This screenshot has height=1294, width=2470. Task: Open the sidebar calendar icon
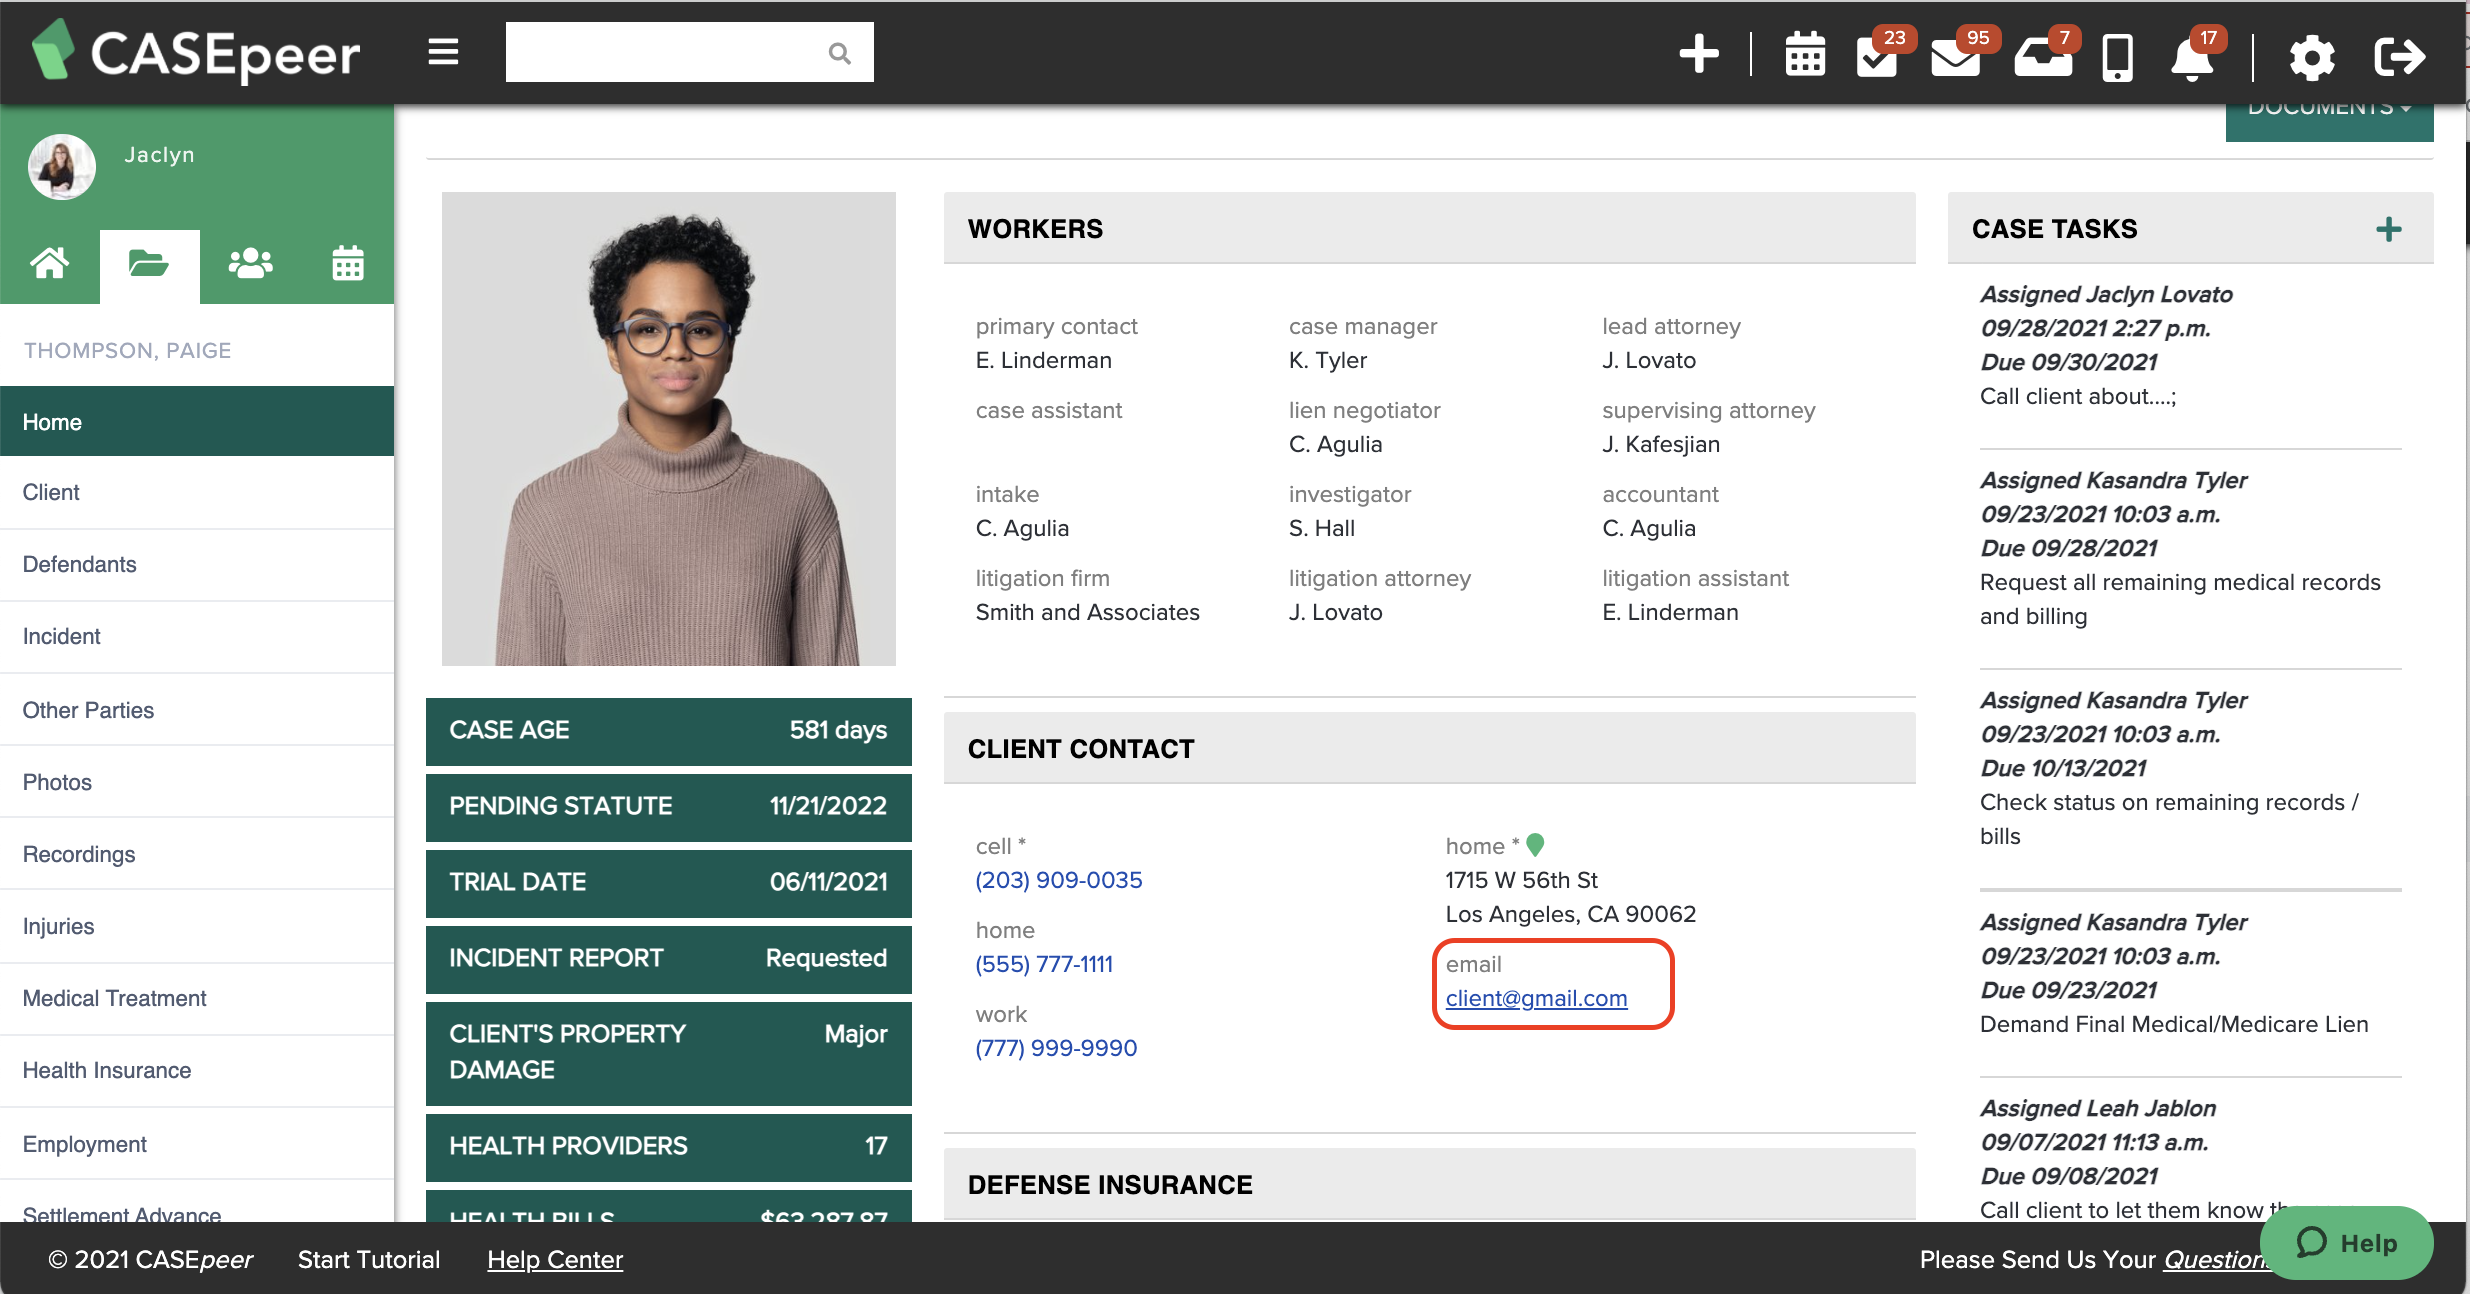click(348, 264)
